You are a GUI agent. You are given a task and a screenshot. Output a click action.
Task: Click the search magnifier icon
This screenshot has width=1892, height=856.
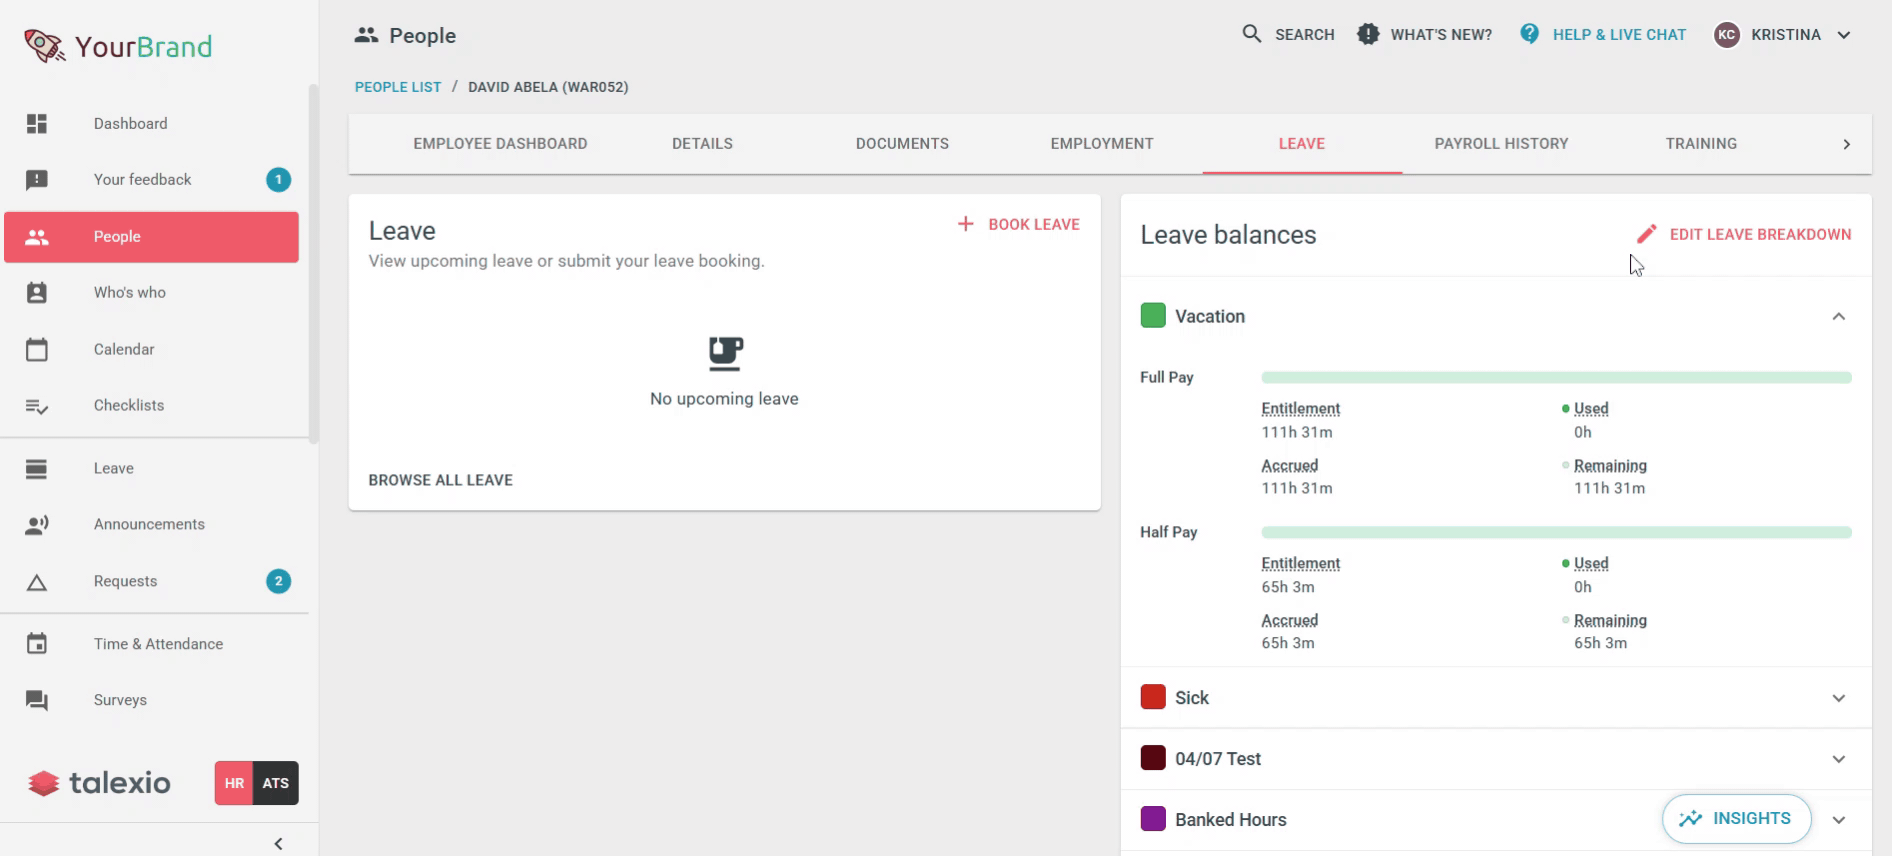click(x=1252, y=34)
